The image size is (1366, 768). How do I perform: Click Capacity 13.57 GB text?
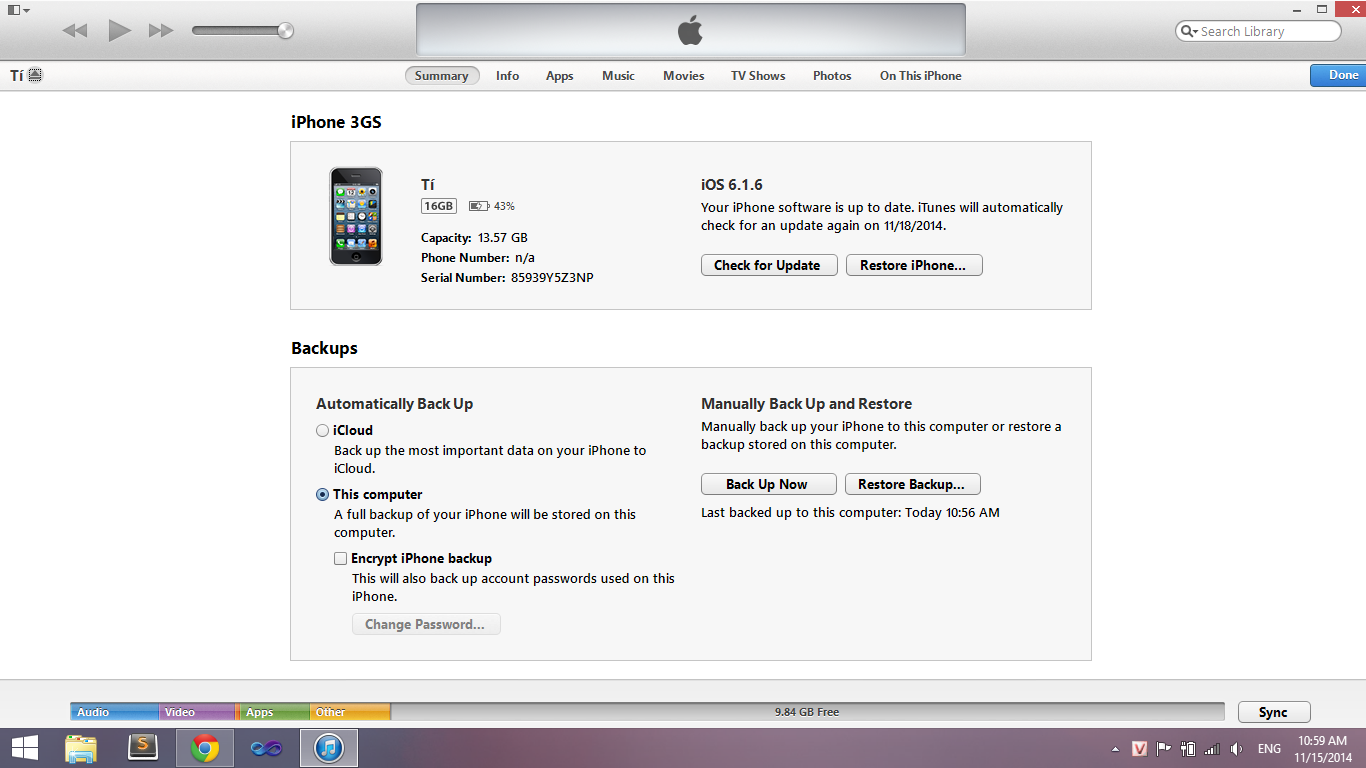coord(474,238)
